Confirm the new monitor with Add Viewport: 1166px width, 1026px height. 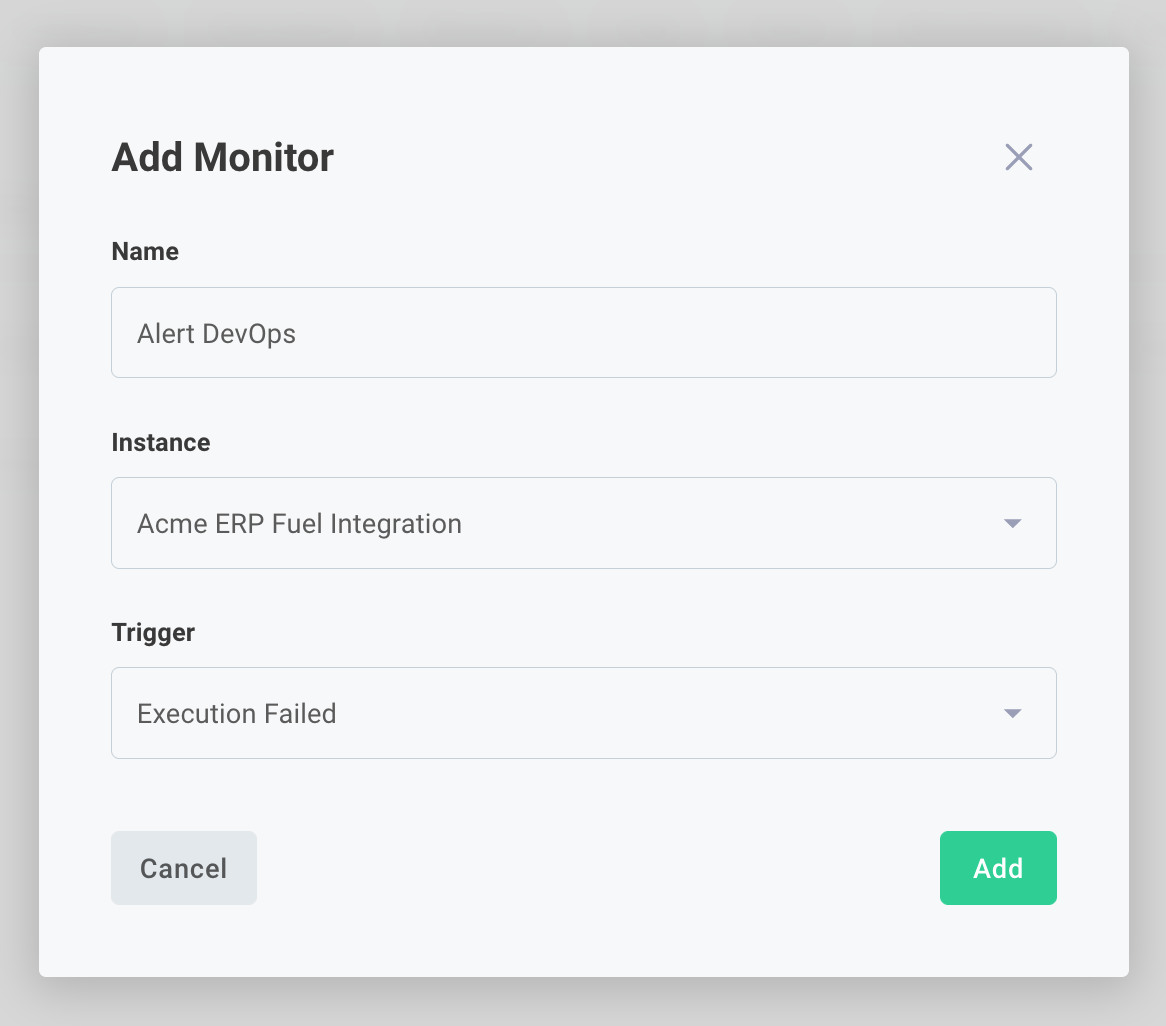pyautogui.click(x=997, y=868)
